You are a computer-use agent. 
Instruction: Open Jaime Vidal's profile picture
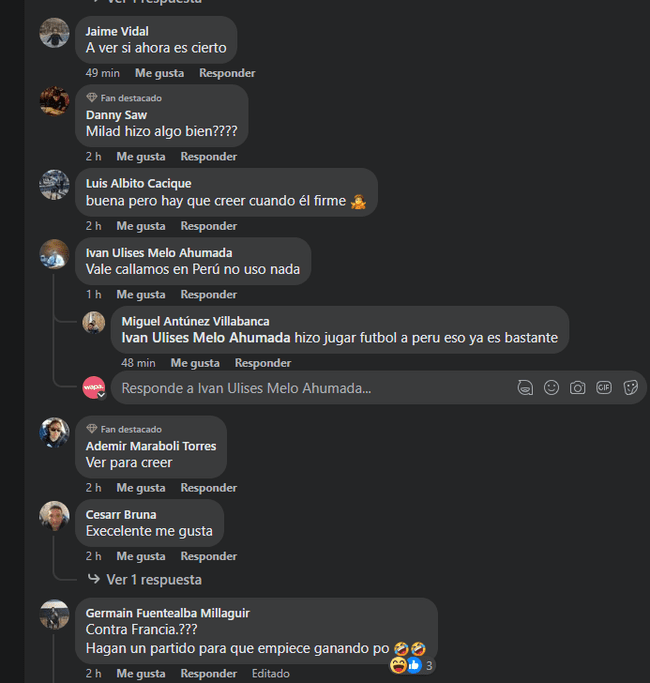(x=54, y=33)
